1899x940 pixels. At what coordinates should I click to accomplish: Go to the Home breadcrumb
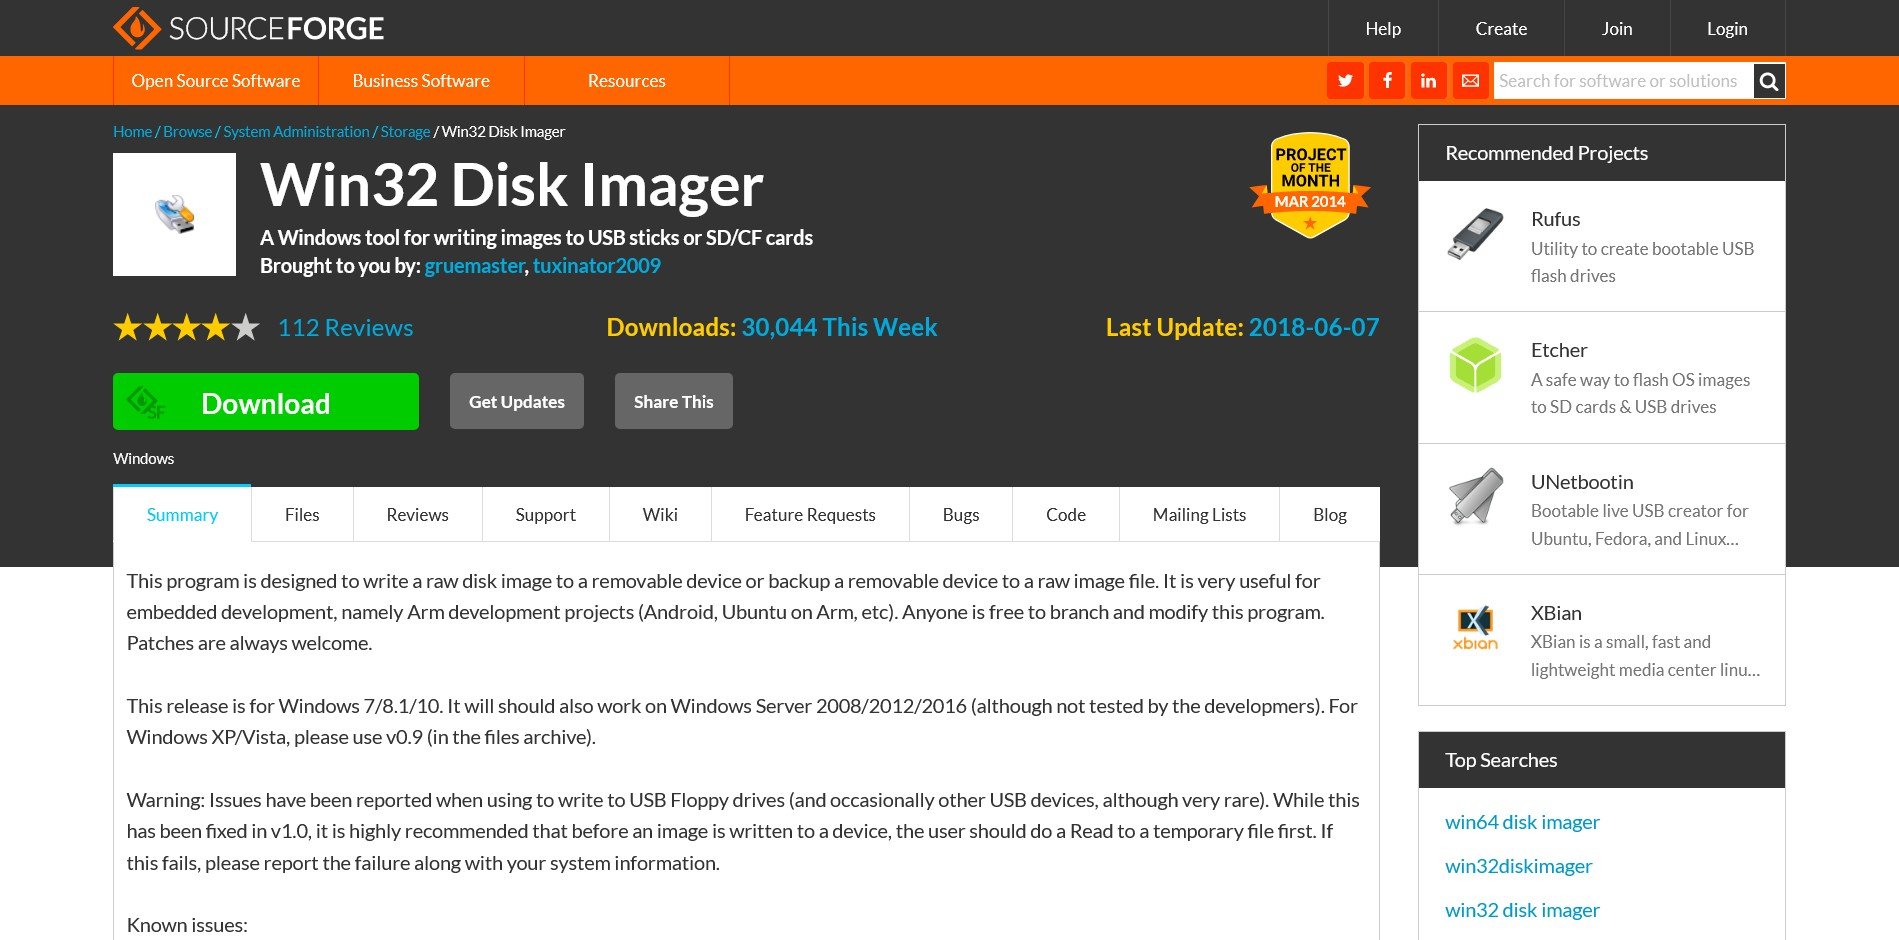coord(132,131)
